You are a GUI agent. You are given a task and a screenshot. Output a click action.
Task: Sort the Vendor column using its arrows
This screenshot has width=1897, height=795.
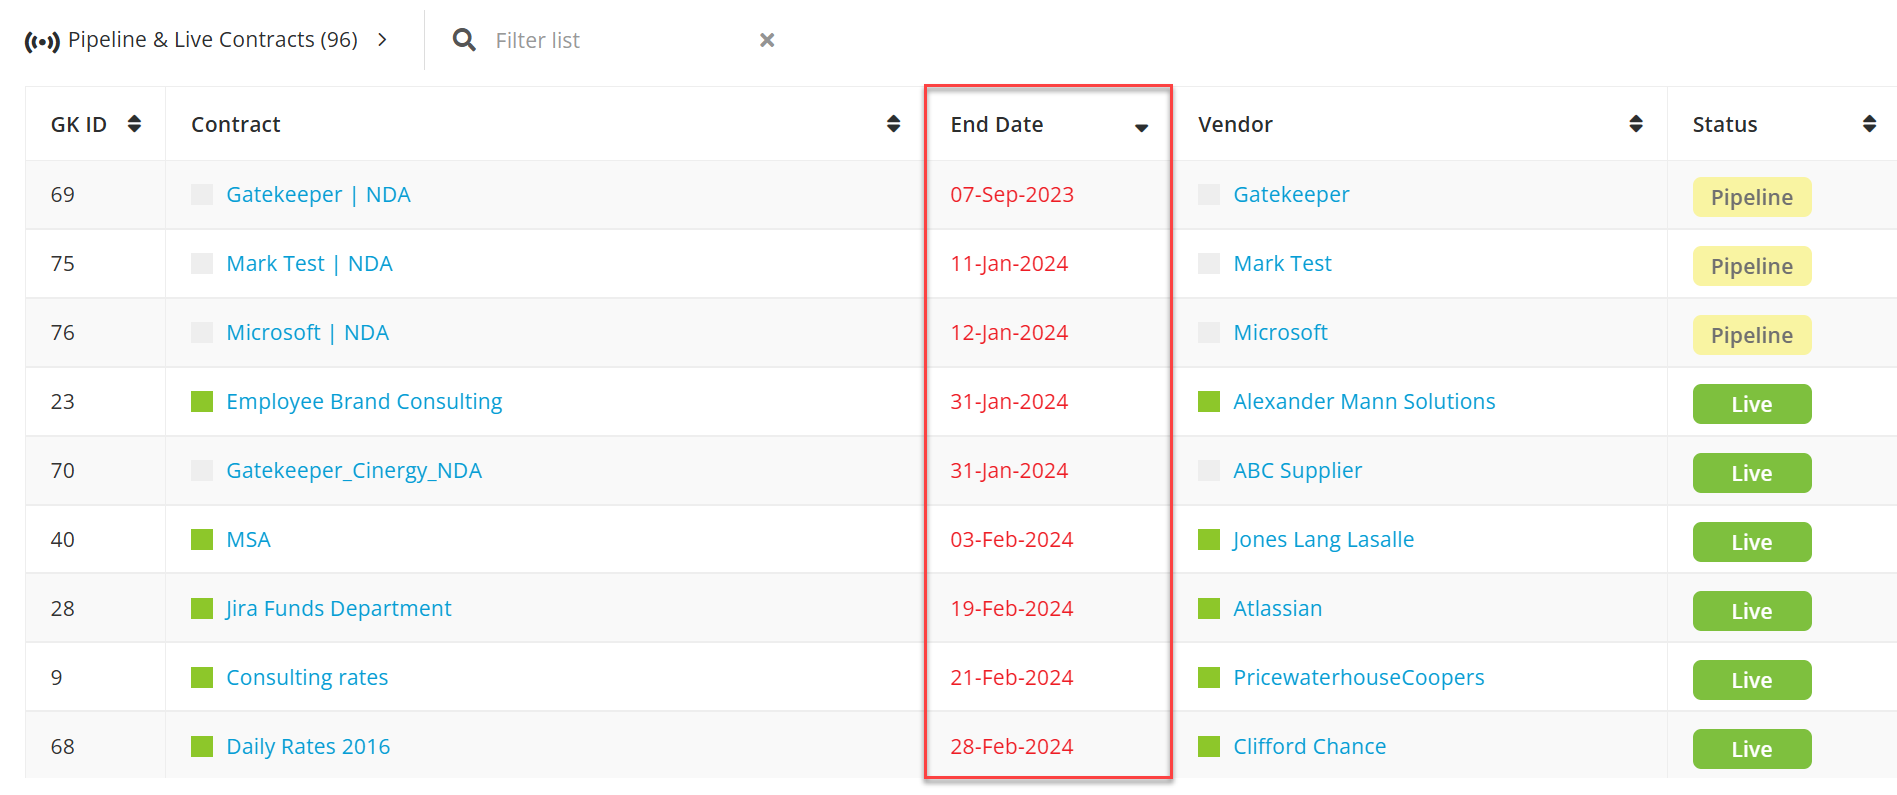[1636, 124]
